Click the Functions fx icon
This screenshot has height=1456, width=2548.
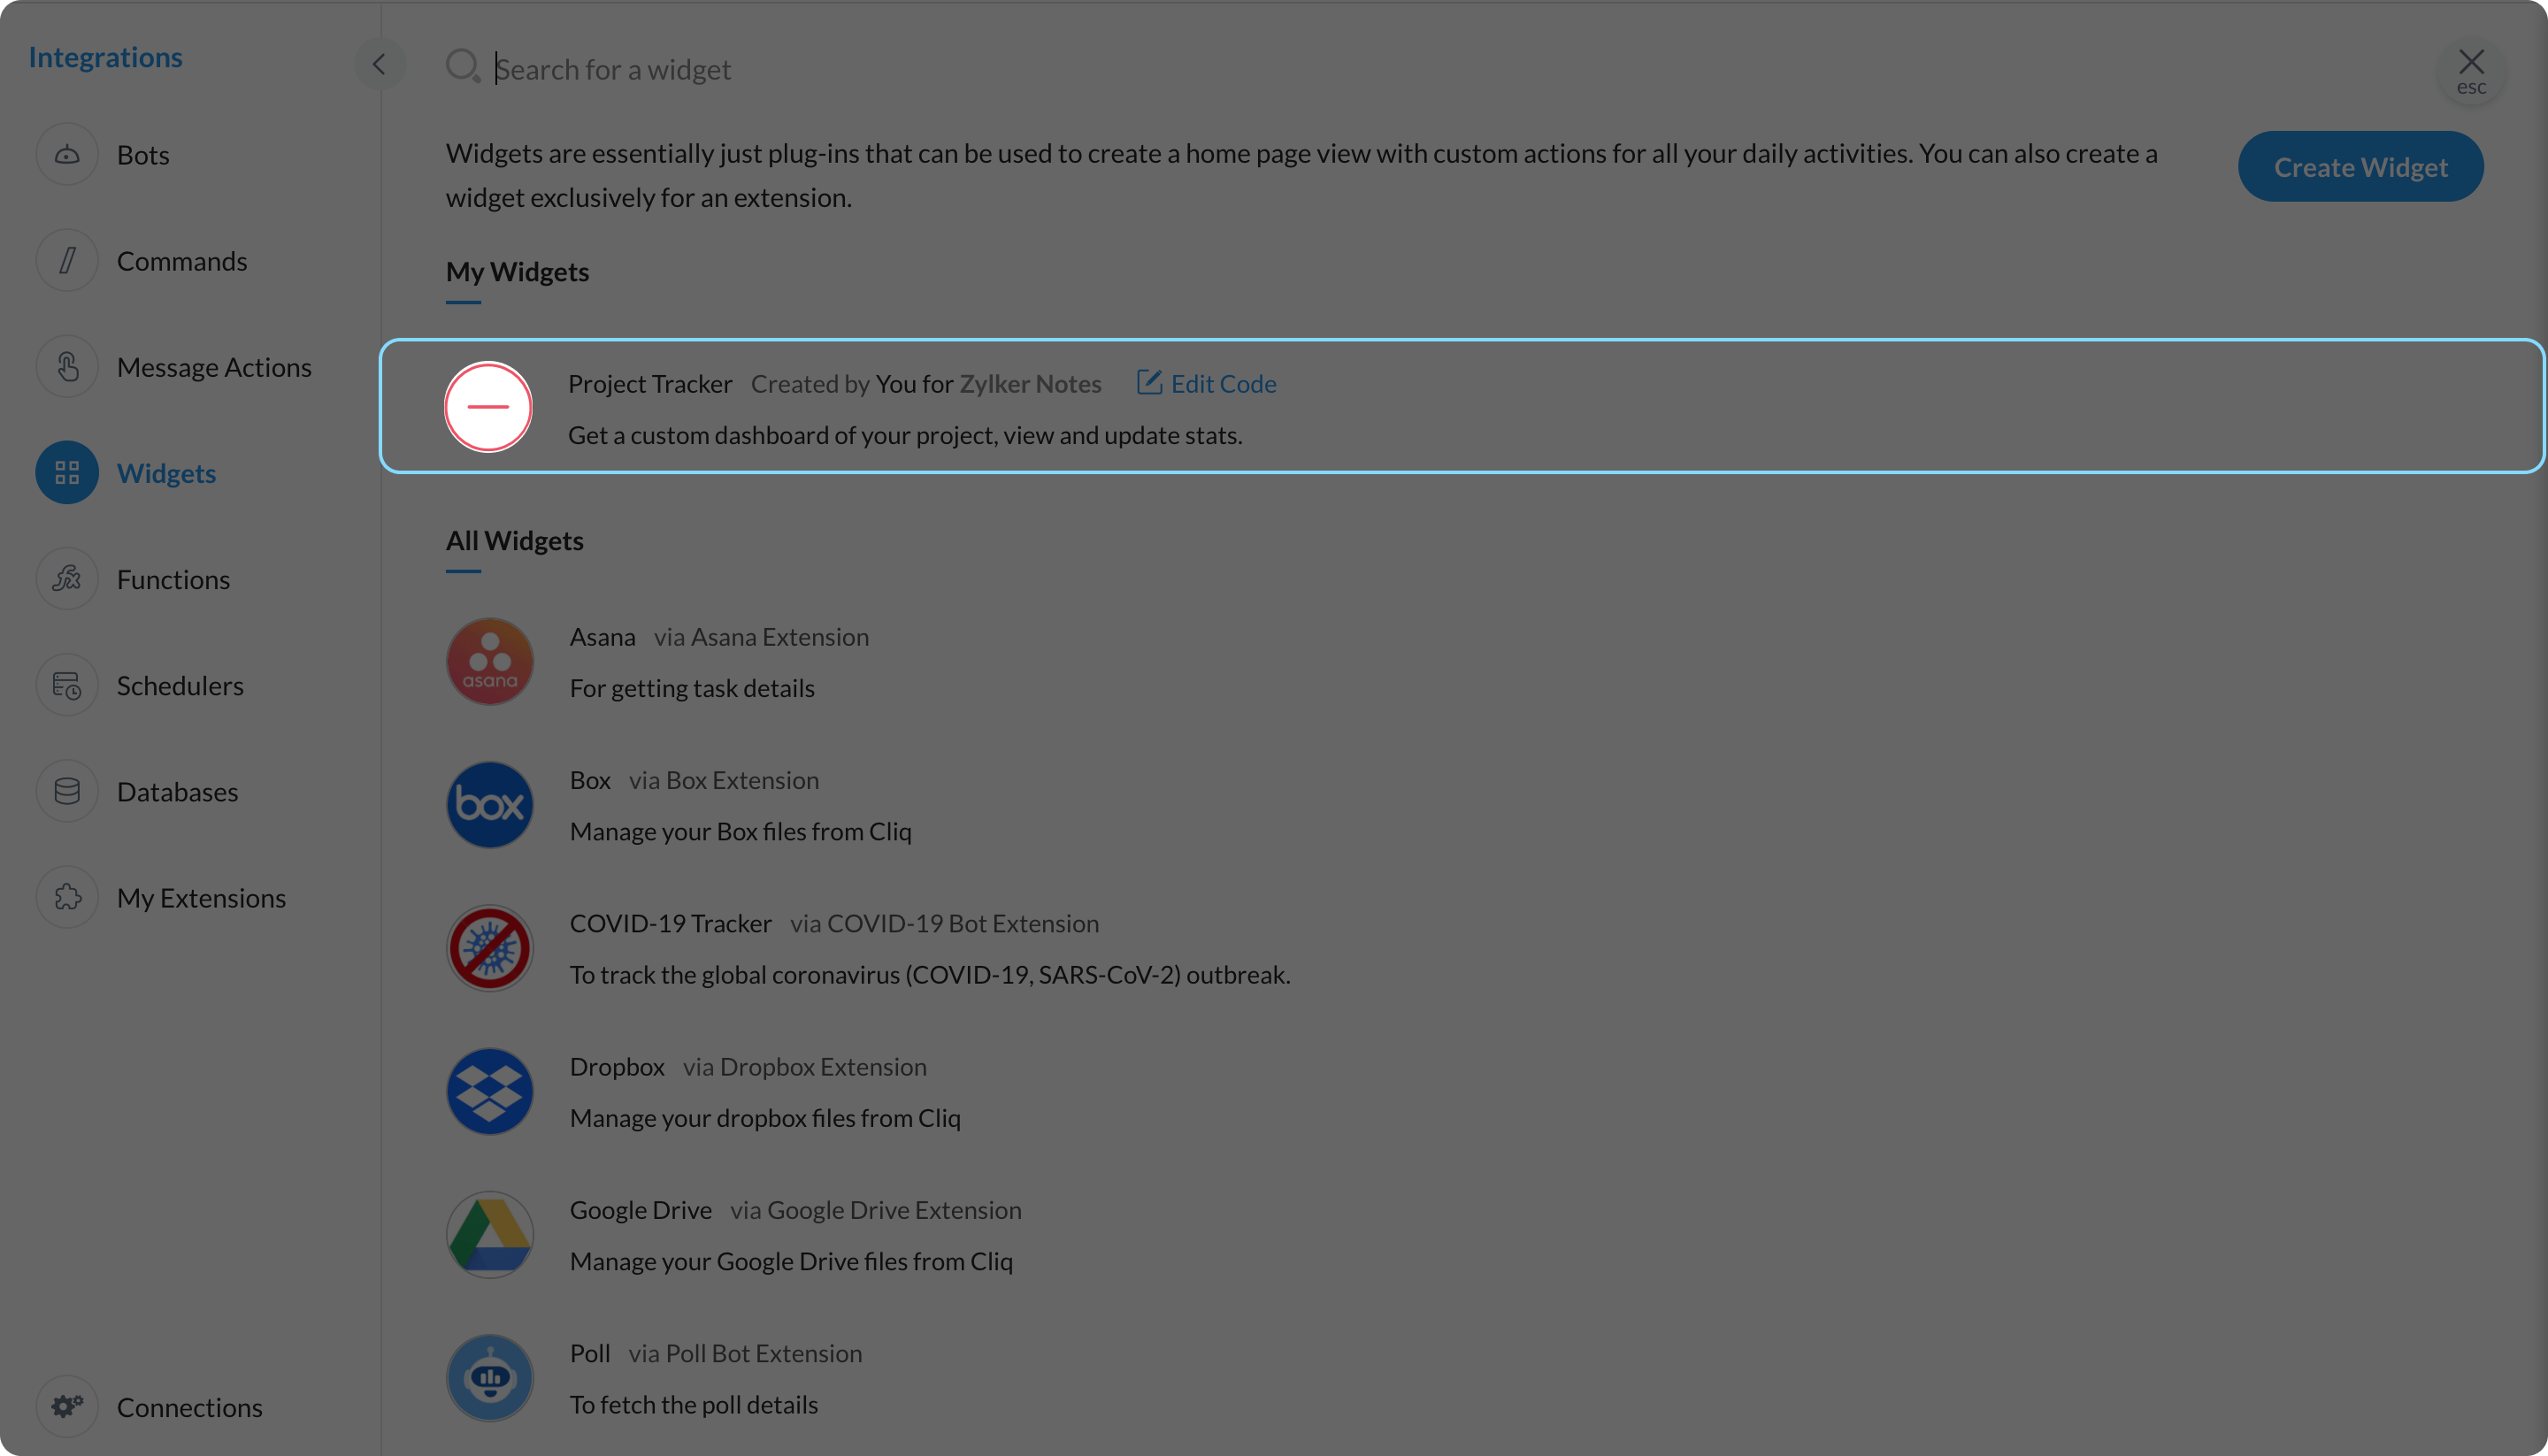(x=67, y=578)
